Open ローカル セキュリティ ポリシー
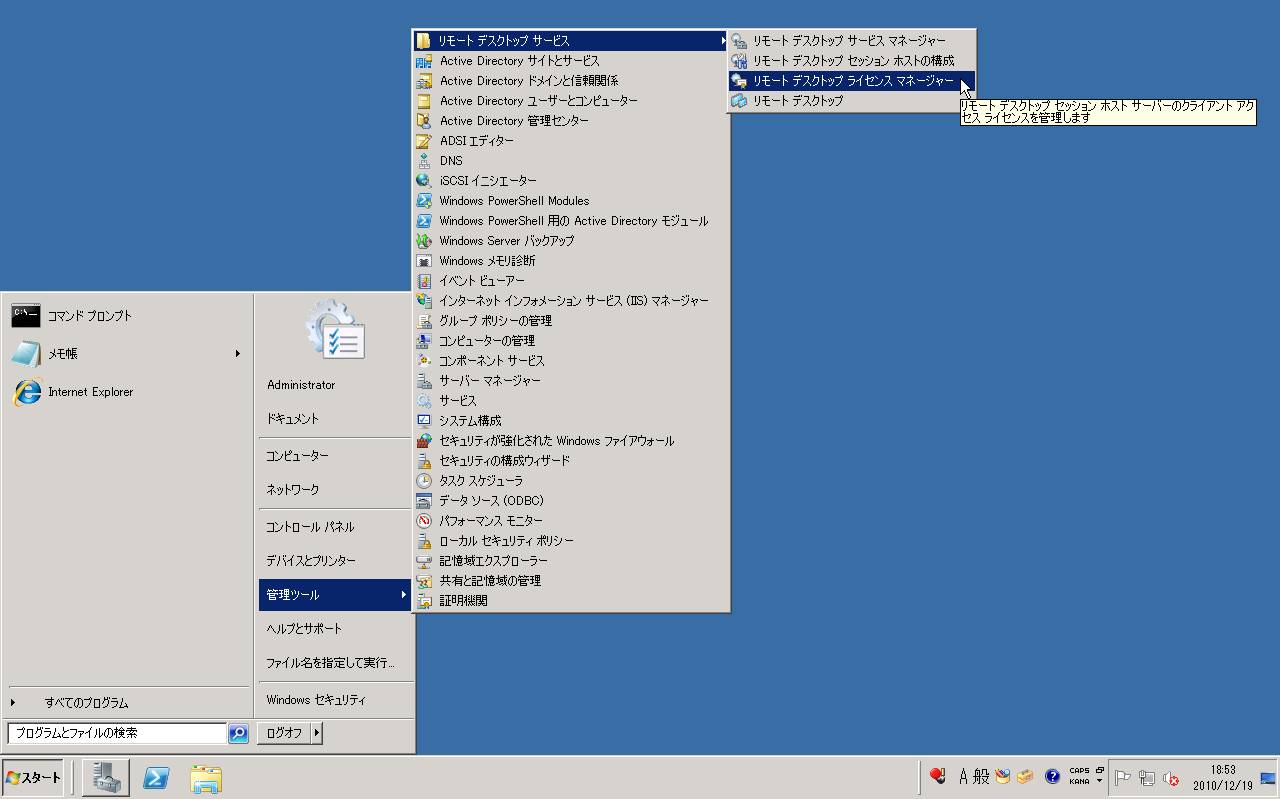Screen dimensions: 1280x799 click(571, 541)
